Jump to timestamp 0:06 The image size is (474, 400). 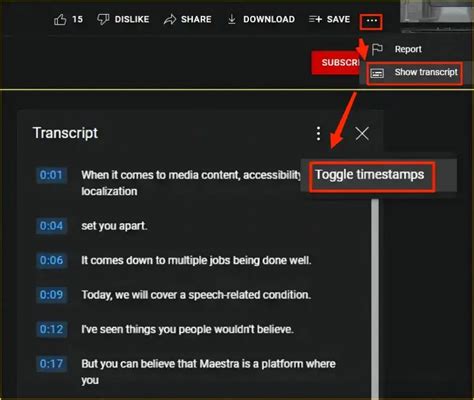tap(51, 260)
